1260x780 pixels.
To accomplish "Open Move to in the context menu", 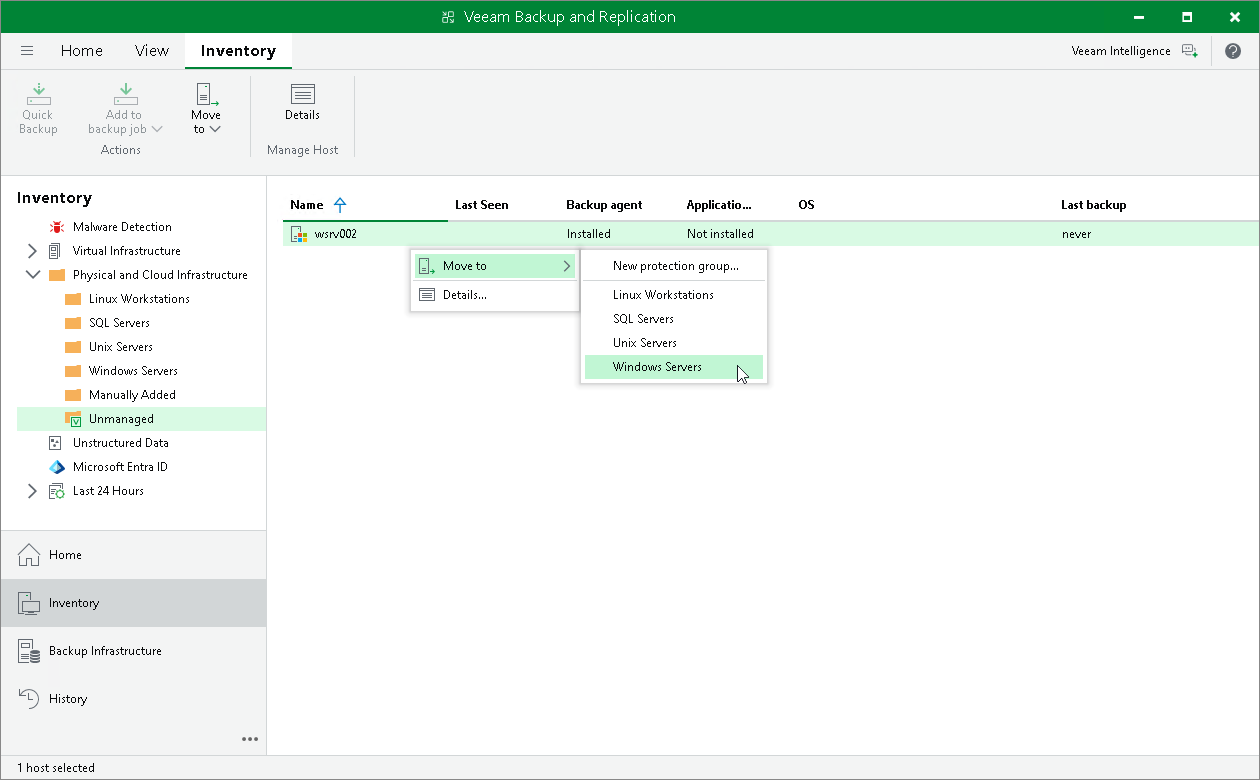I will (x=495, y=266).
